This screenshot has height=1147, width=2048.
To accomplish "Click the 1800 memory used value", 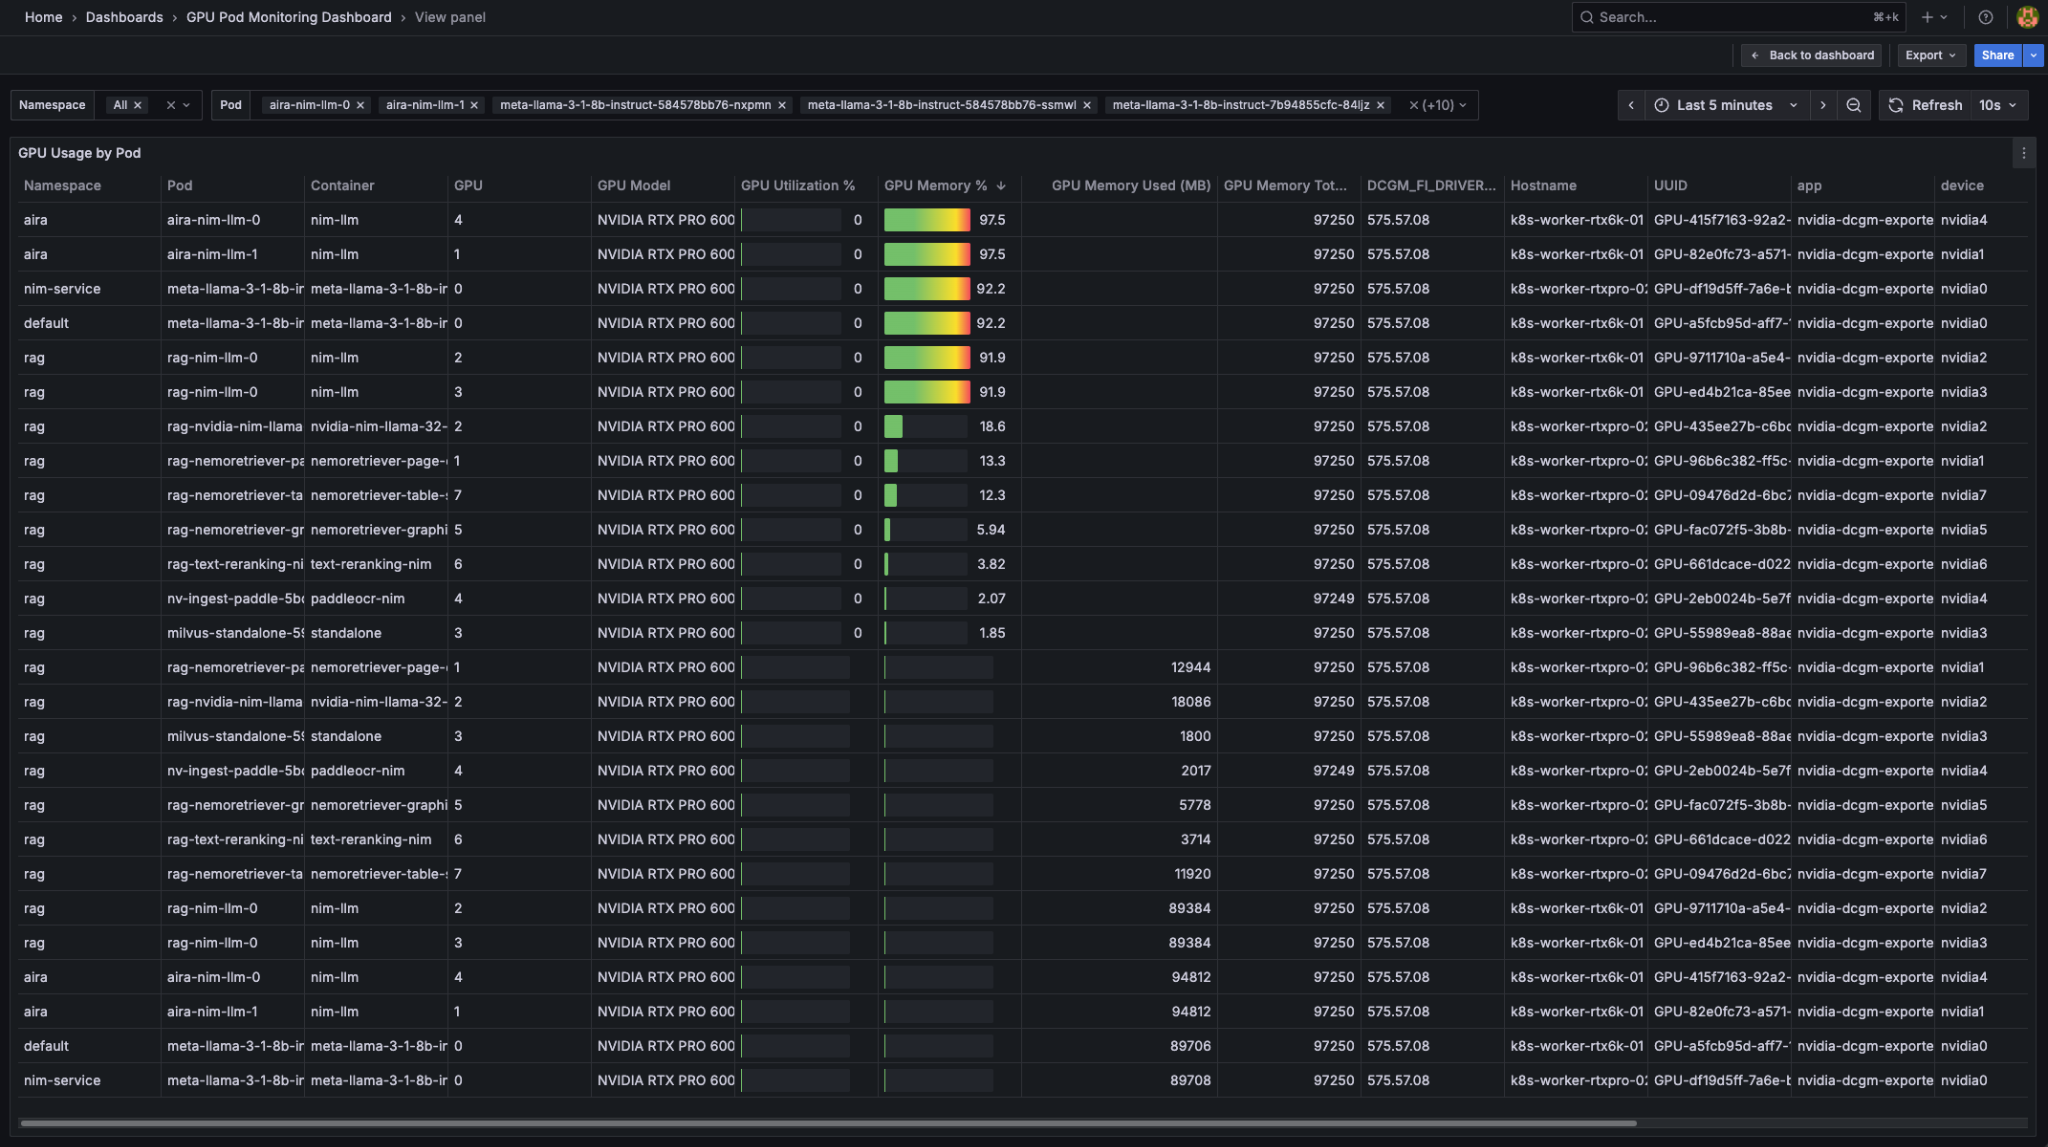I will click(x=1195, y=737).
